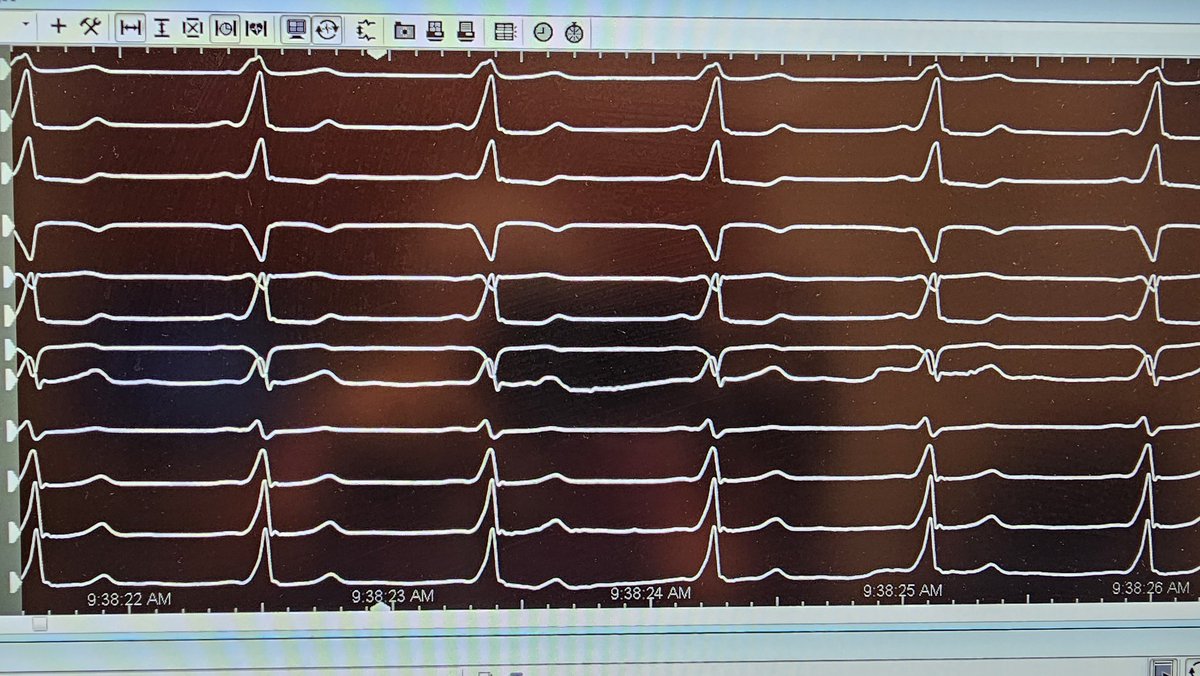Toggle the circular waveform refresh icon
The height and width of the screenshot is (676, 1200).
327,30
